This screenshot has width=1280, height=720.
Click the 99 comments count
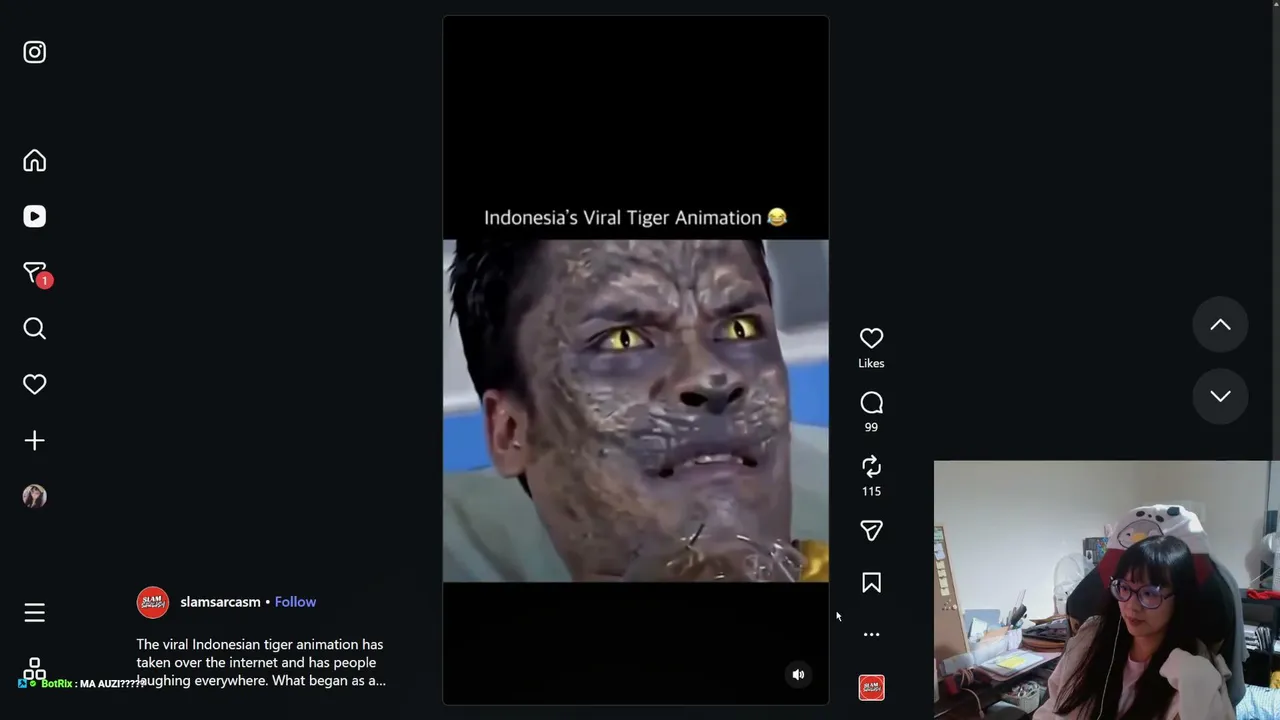(x=871, y=427)
